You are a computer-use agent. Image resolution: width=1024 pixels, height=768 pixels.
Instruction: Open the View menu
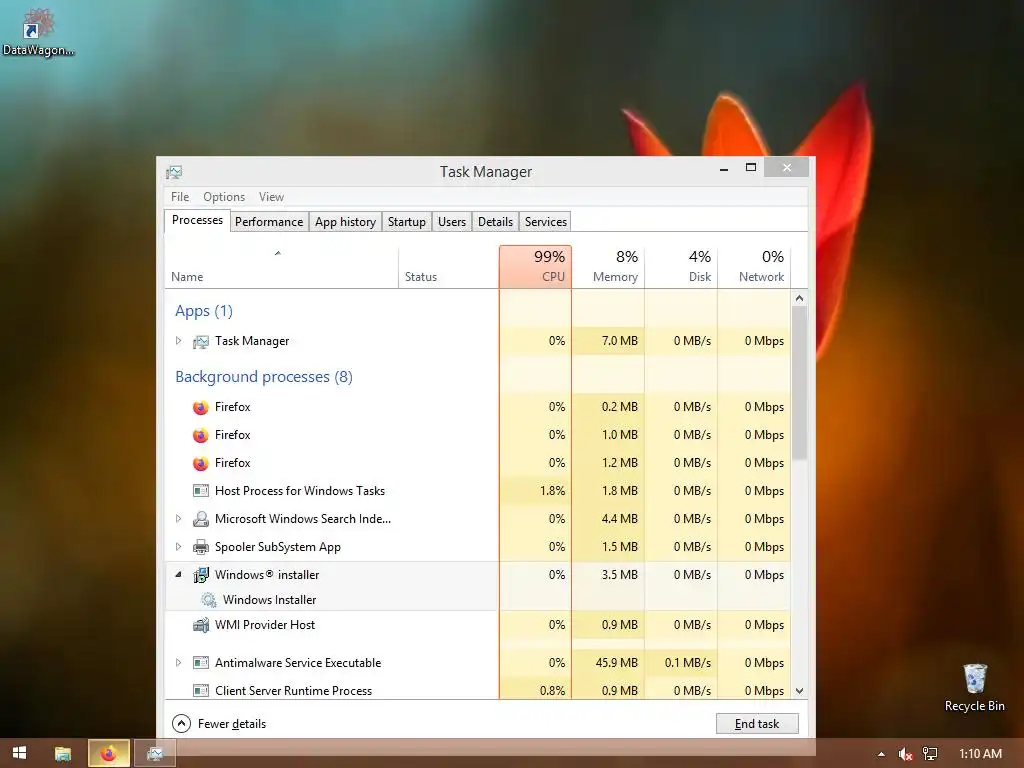pos(271,197)
